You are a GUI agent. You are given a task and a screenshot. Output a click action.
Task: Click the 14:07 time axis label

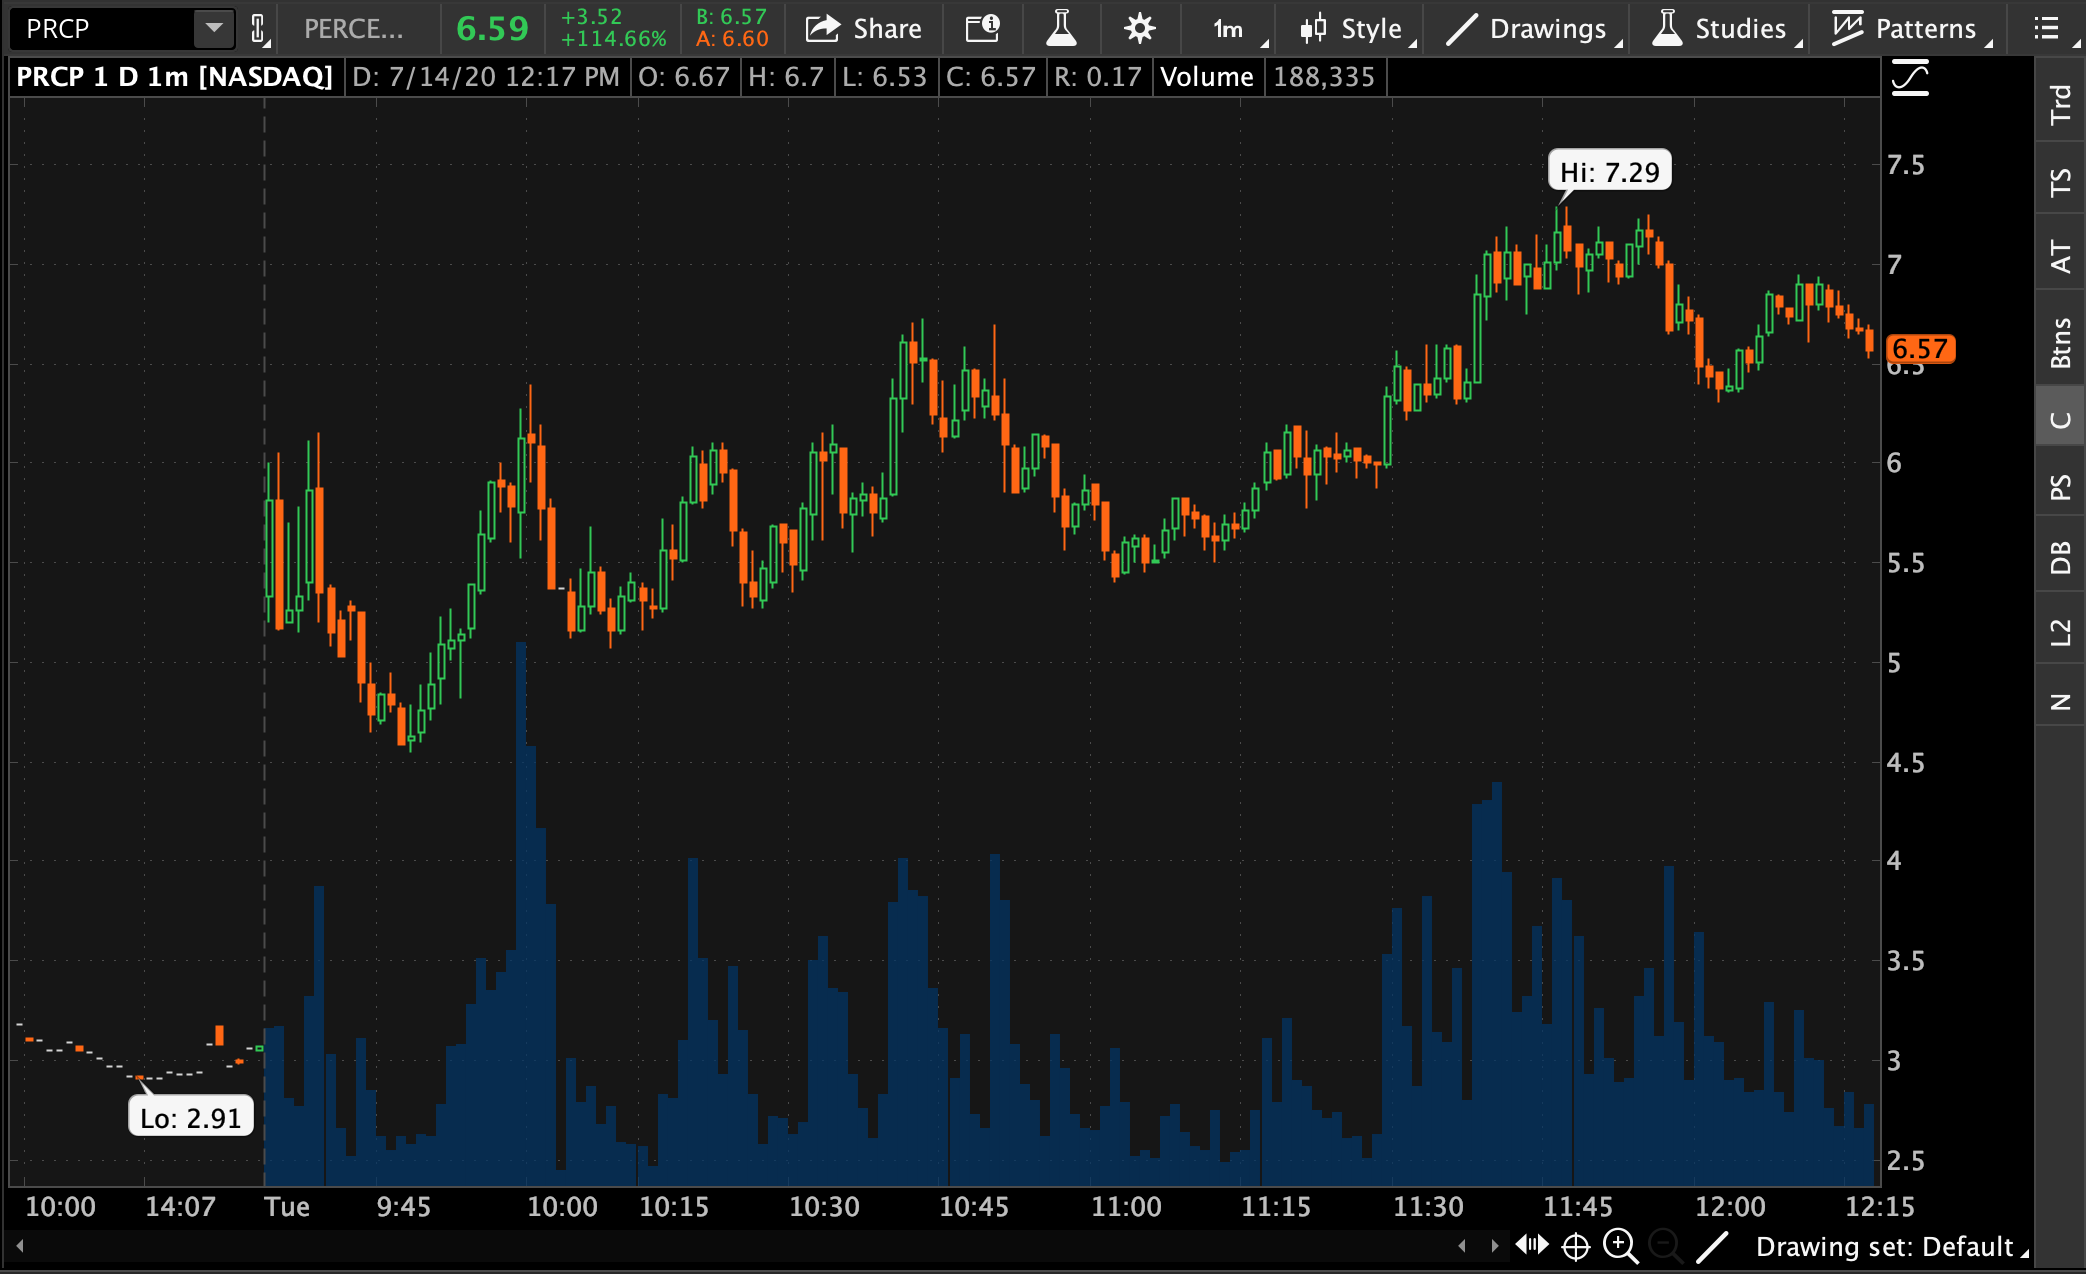tap(180, 1207)
